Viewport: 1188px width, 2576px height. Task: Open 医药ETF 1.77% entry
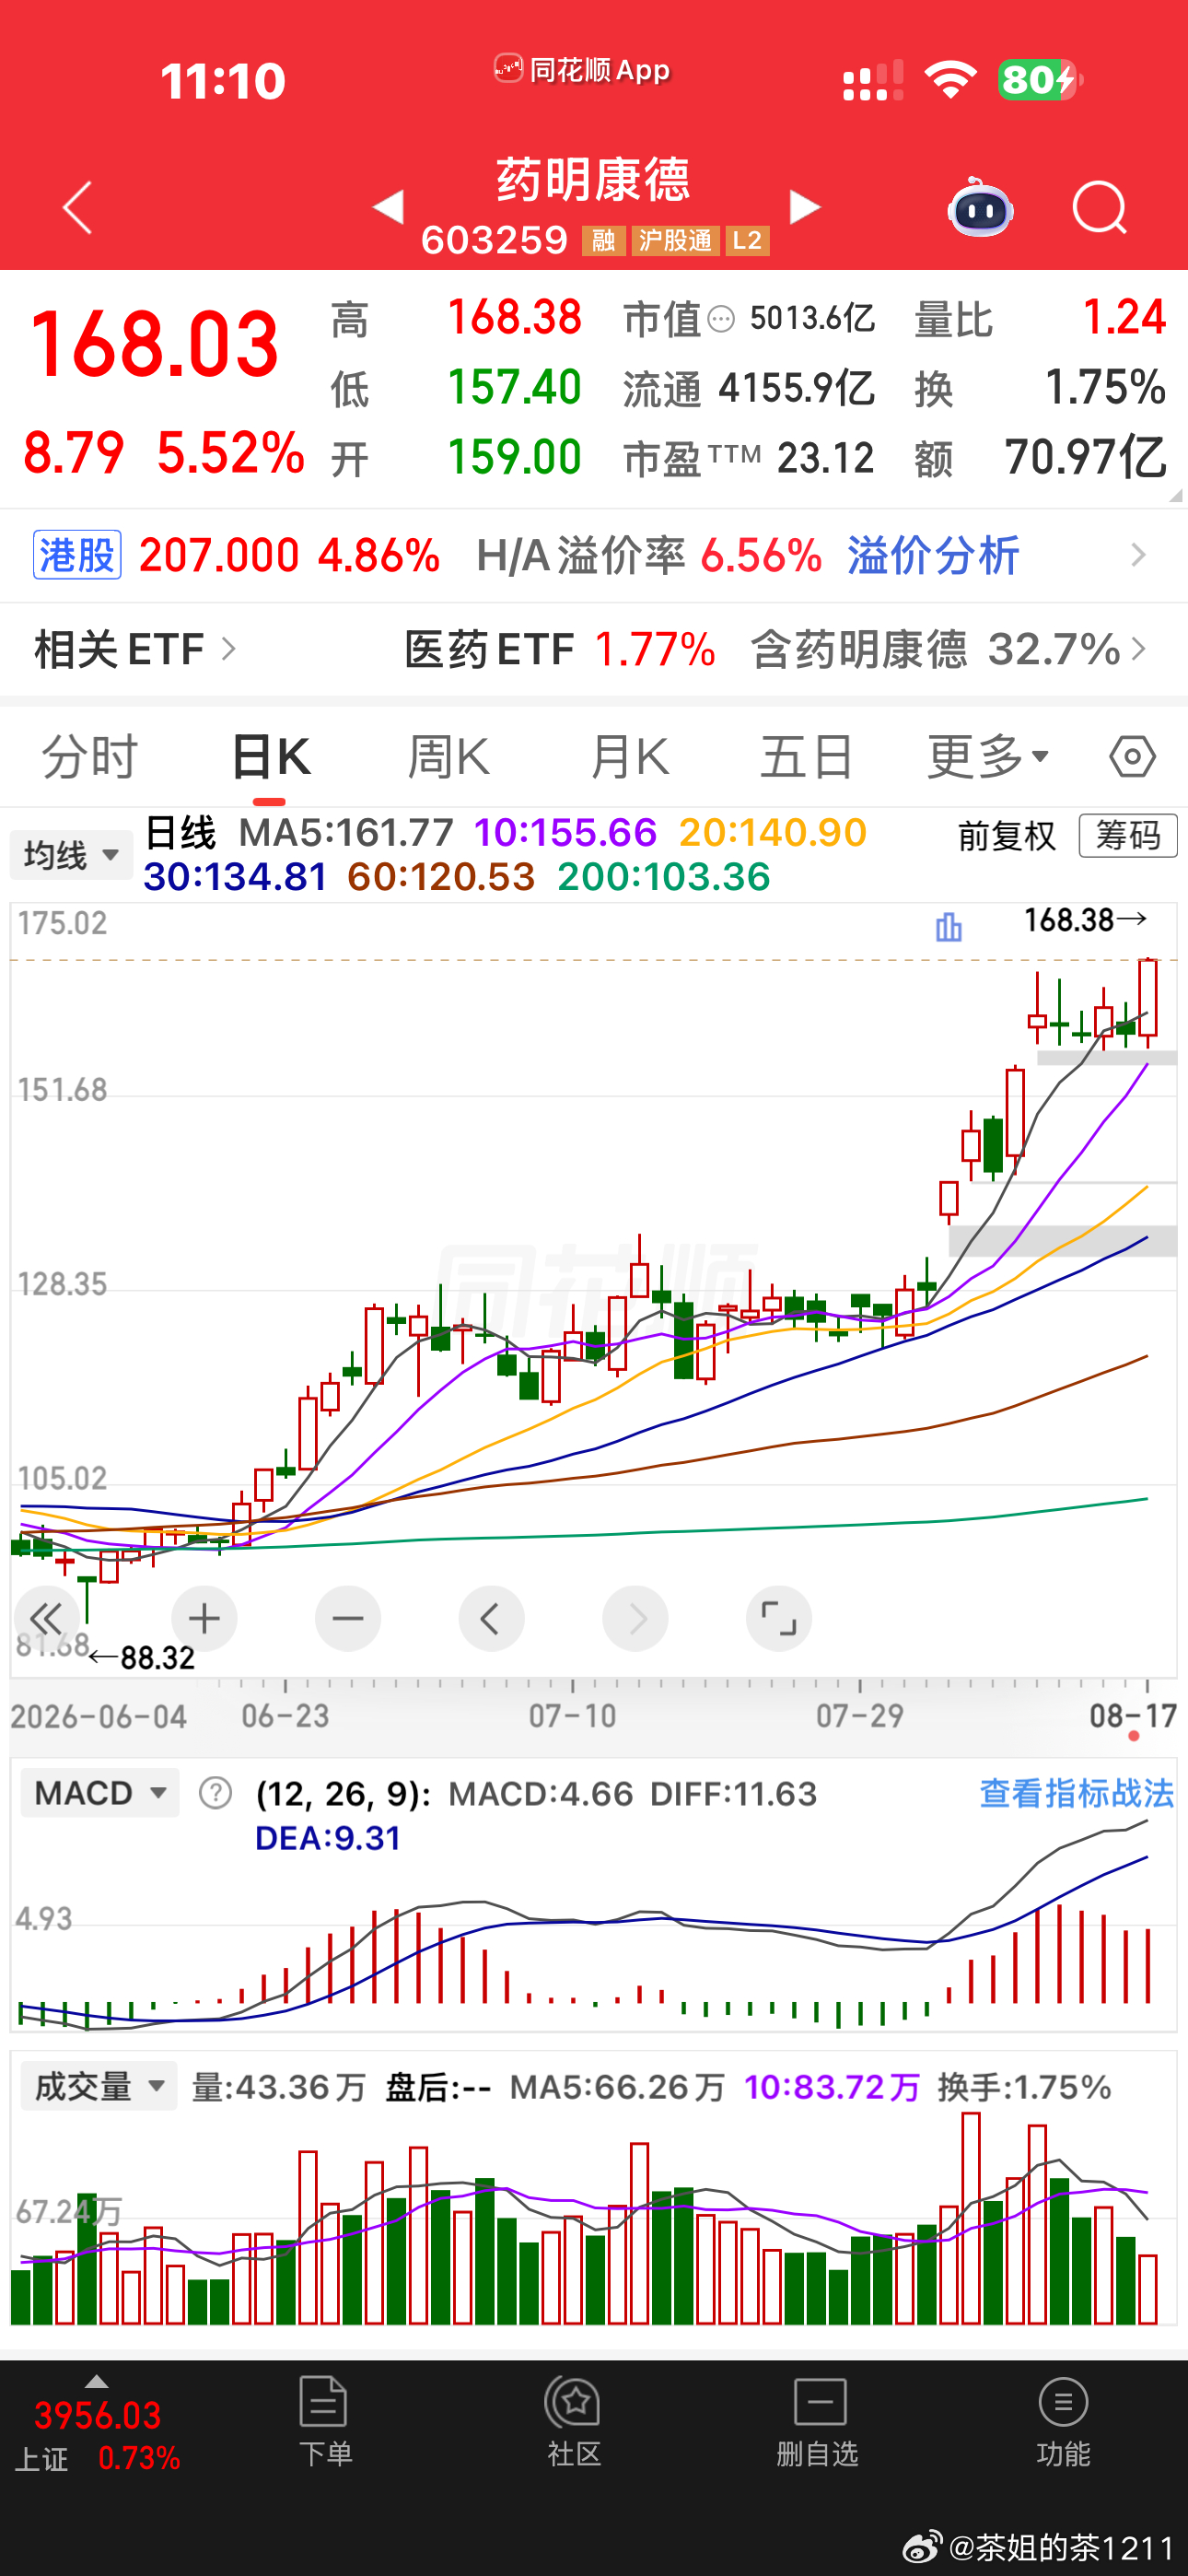coord(560,649)
